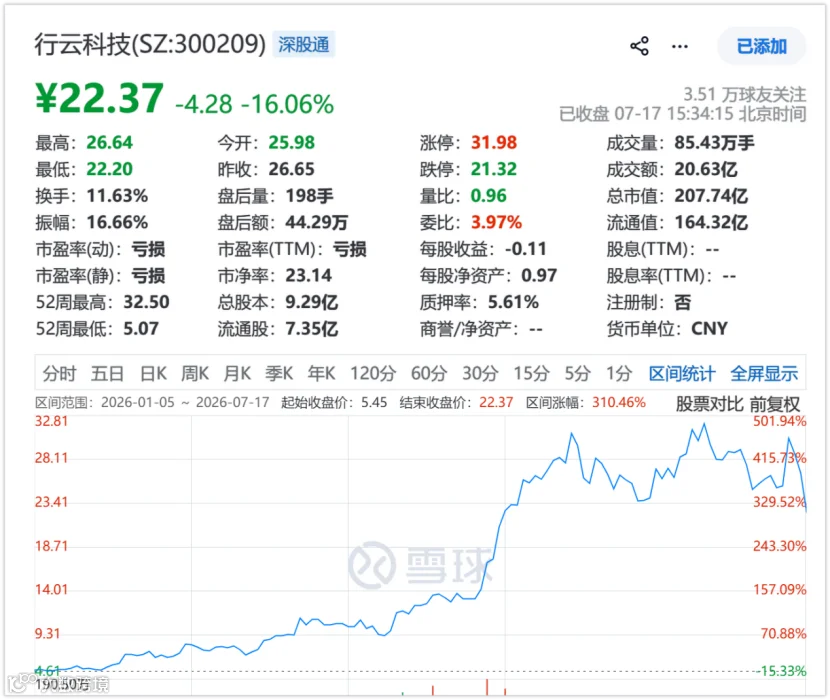This screenshot has width=830, height=700.
Task: Click the 跌停 value 21.32
Action: point(494,169)
